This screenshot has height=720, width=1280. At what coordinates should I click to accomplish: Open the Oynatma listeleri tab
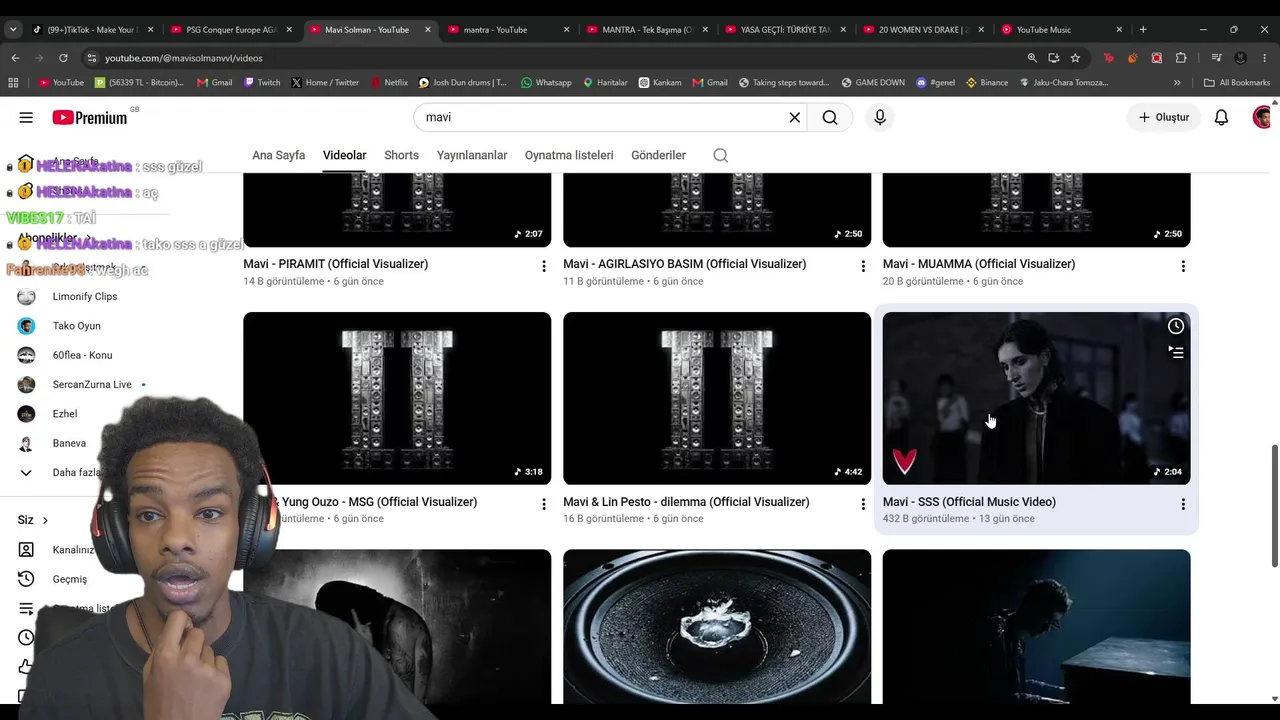[x=569, y=155]
